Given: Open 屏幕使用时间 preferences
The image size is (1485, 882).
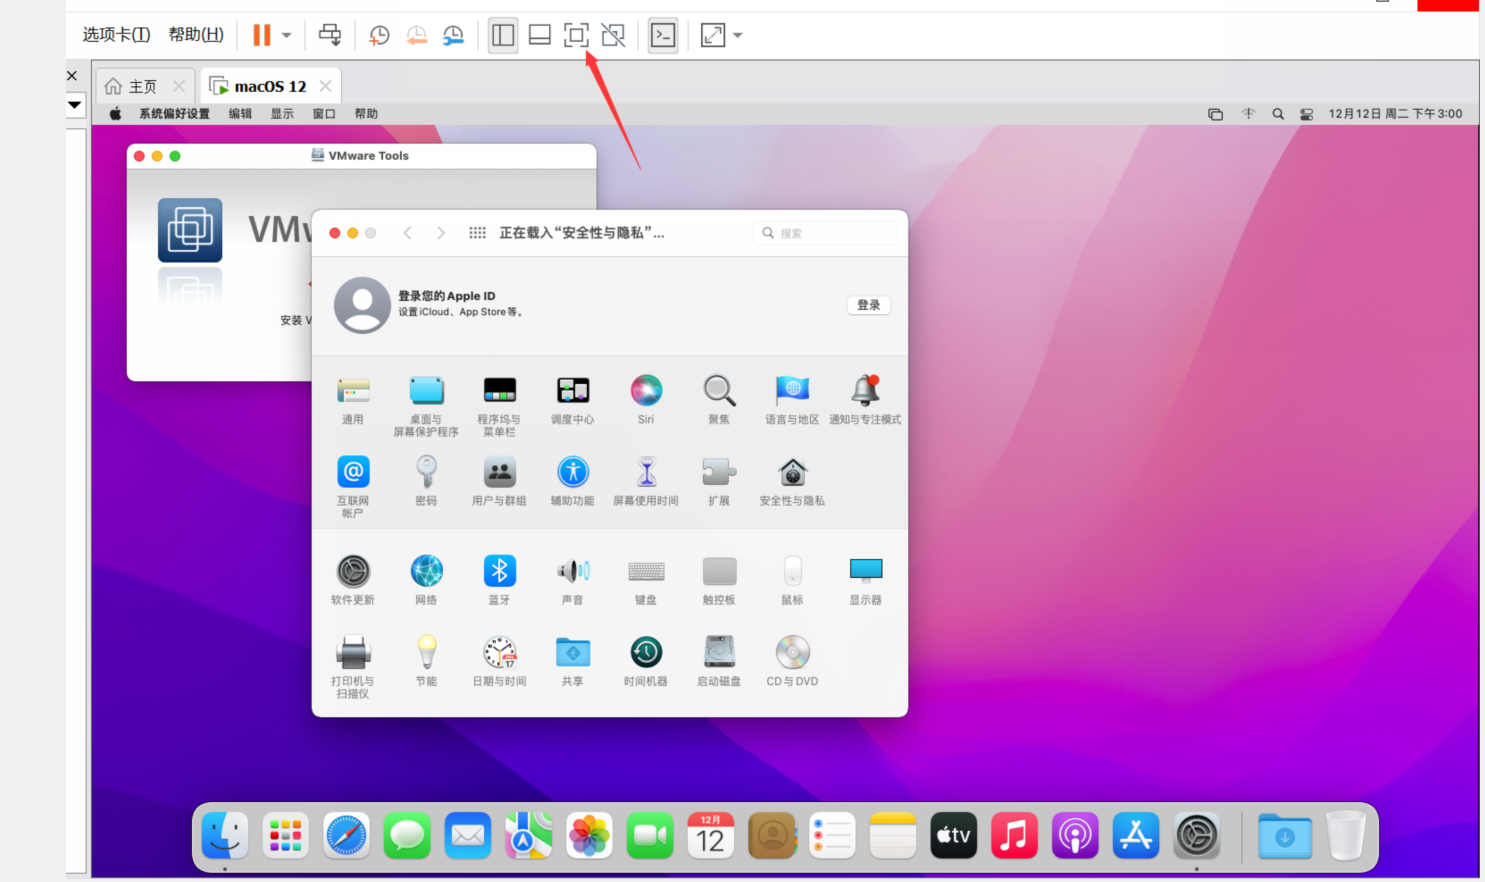Looking at the screenshot, I should pos(646,481).
